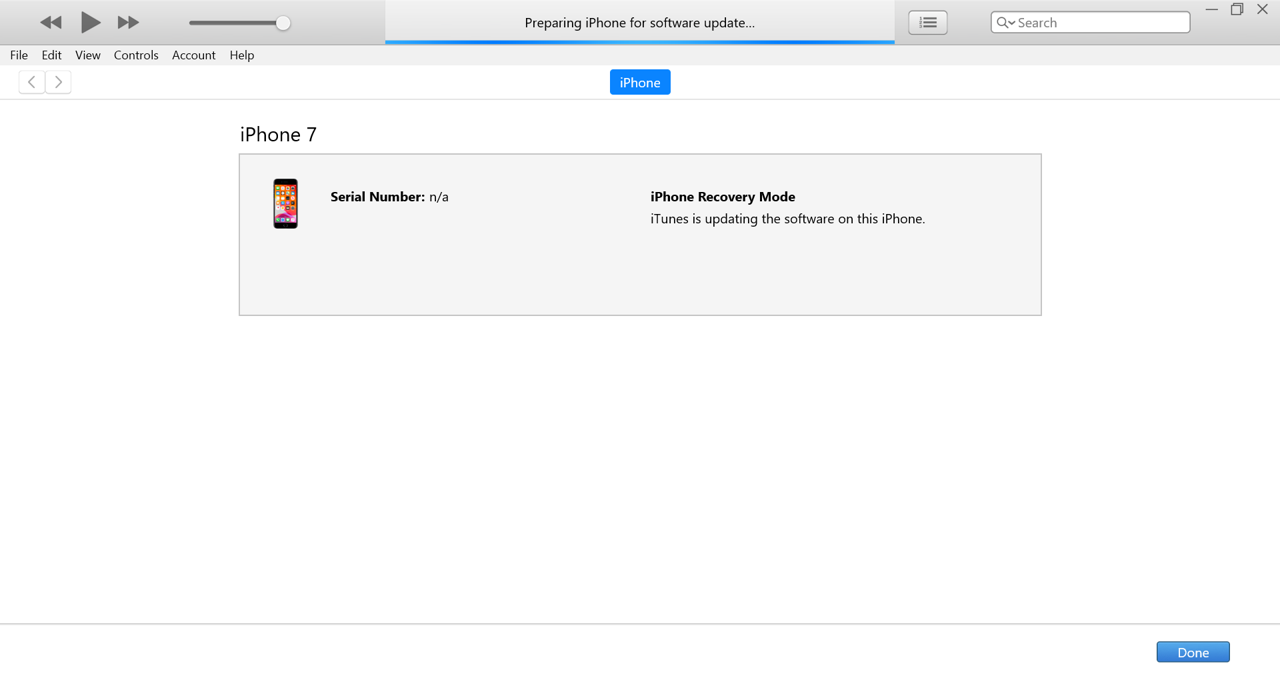Image resolution: width=1280 pixels, height=677 pixels.
Task: Open the Account menu
Action: point(193,55)
